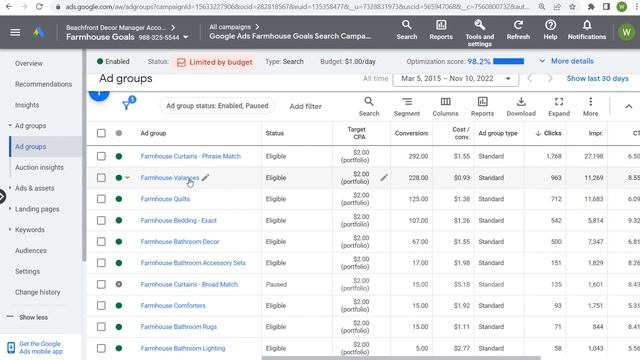This screenshot has width=640, height=360.
Task: Go to previous date range
Action: tap(529, 78)
